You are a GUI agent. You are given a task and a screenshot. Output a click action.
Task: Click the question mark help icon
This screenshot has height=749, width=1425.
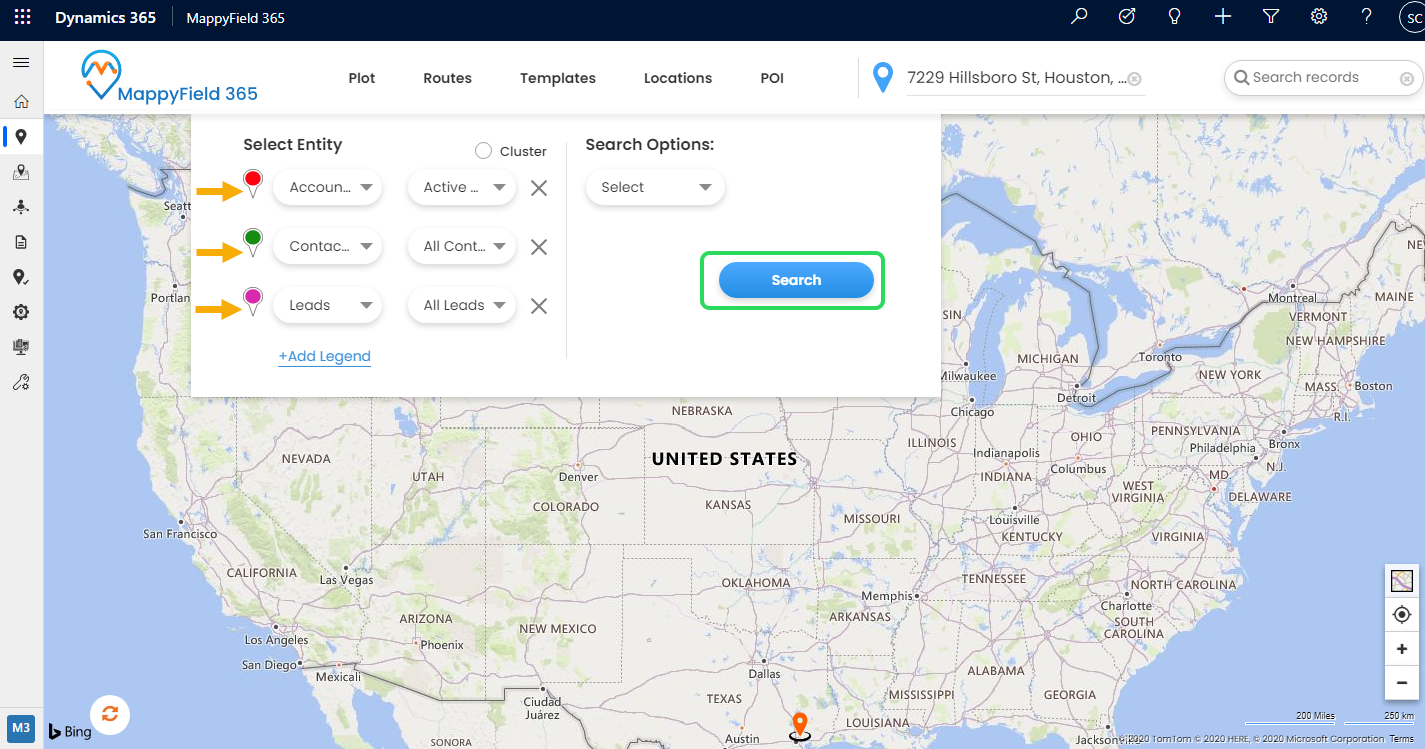(x=1367, y=16)
